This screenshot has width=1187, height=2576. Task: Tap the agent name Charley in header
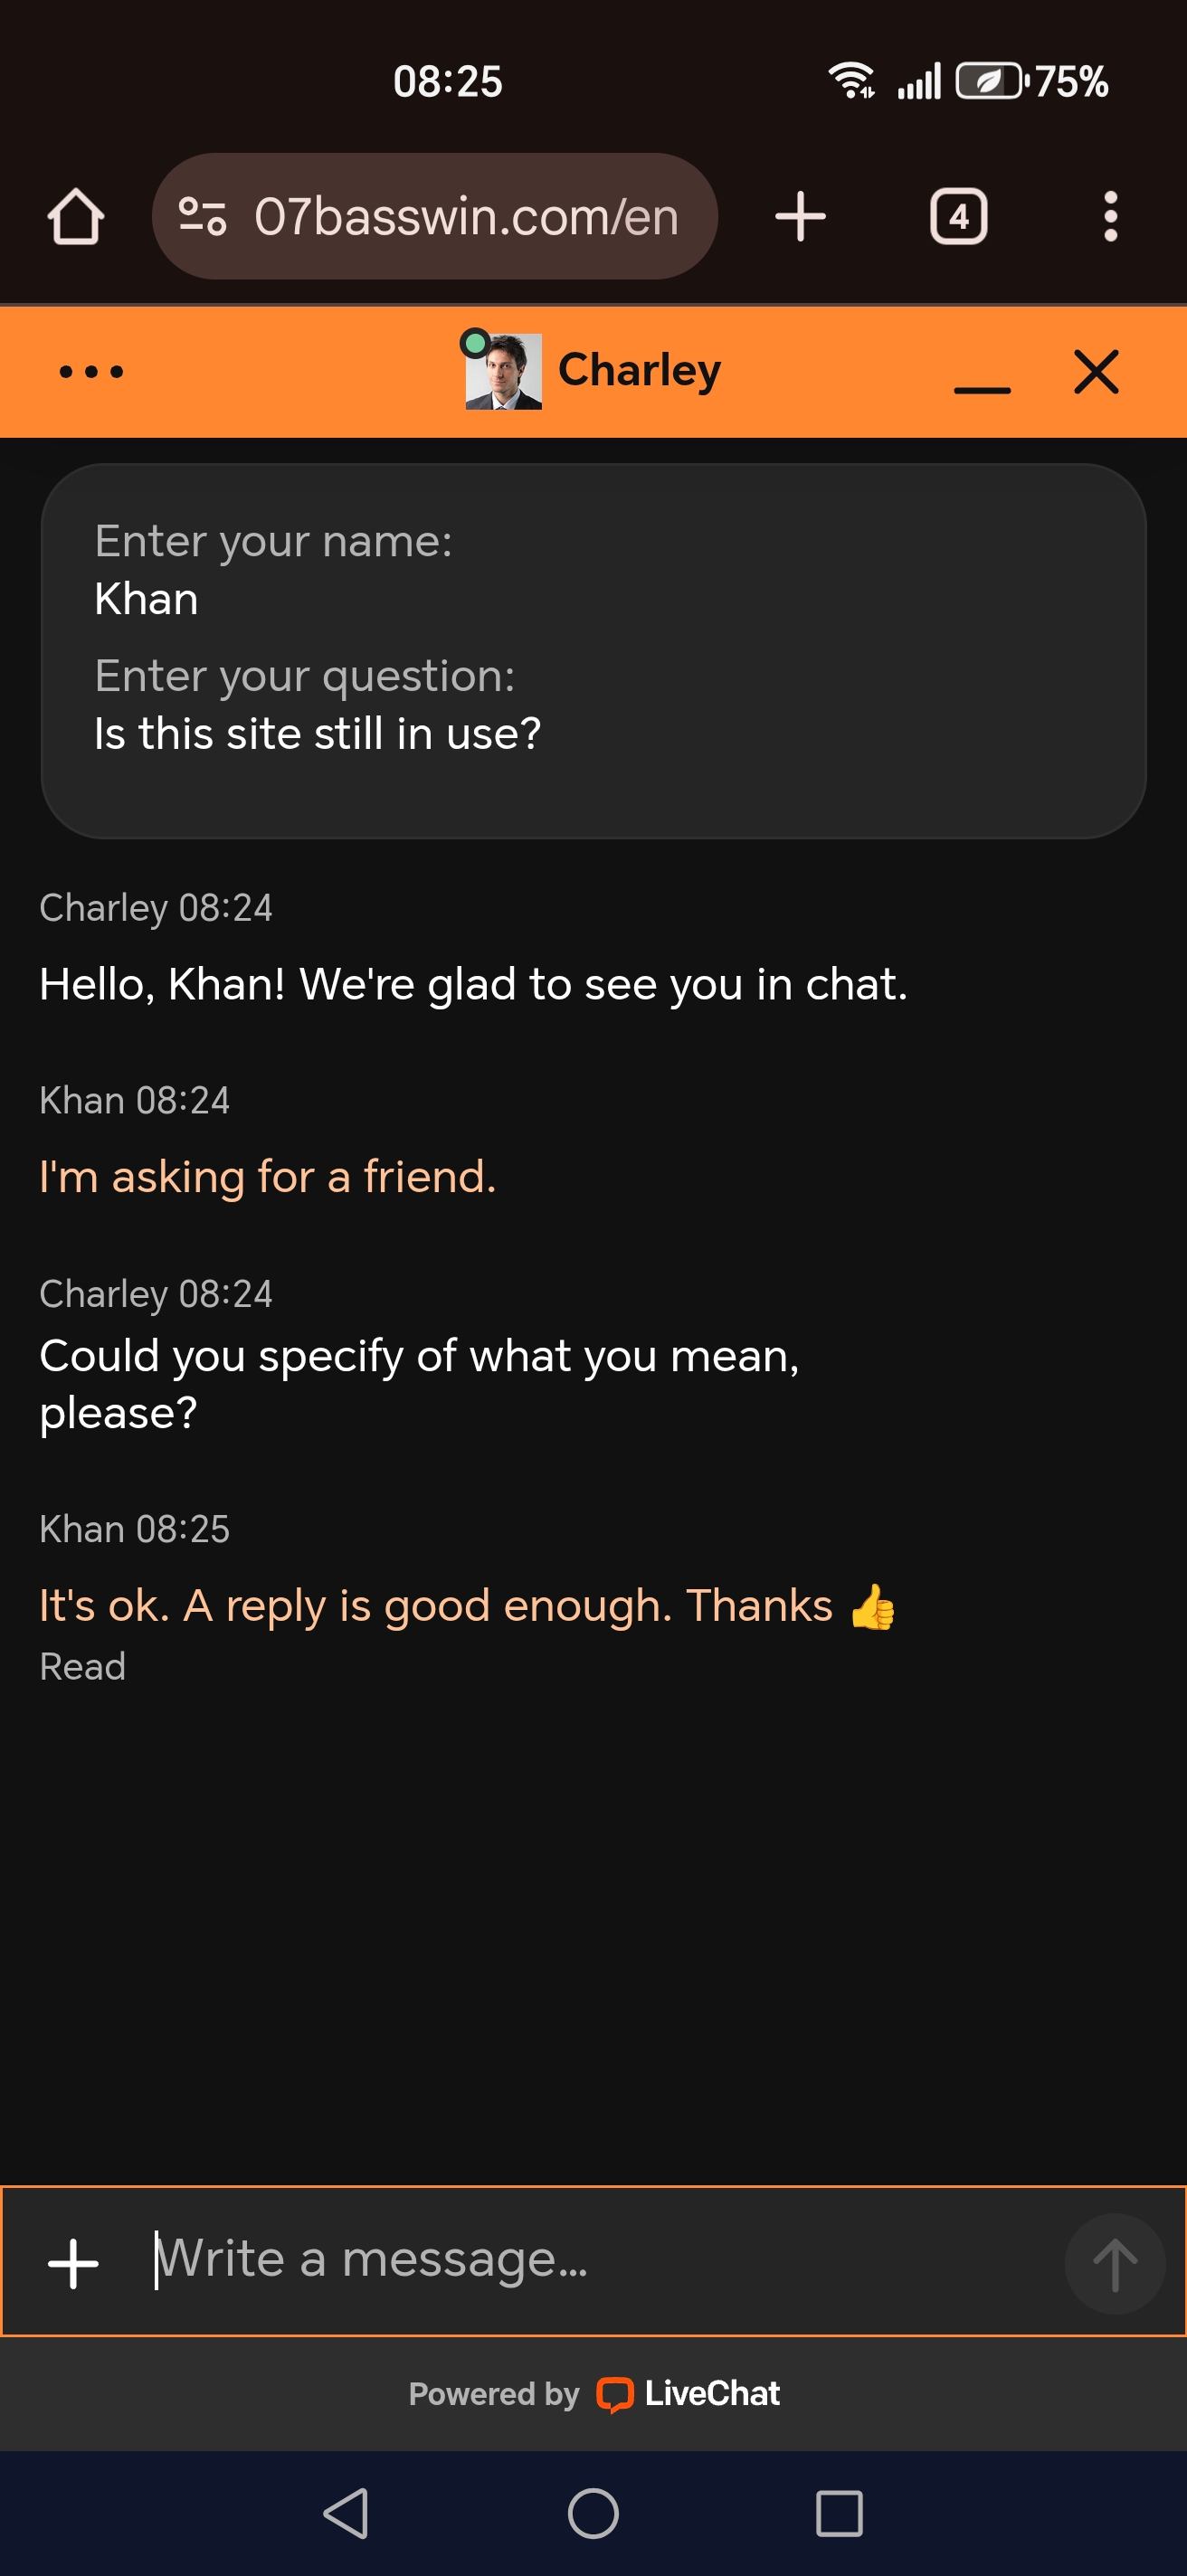click(x=639, y=371)
